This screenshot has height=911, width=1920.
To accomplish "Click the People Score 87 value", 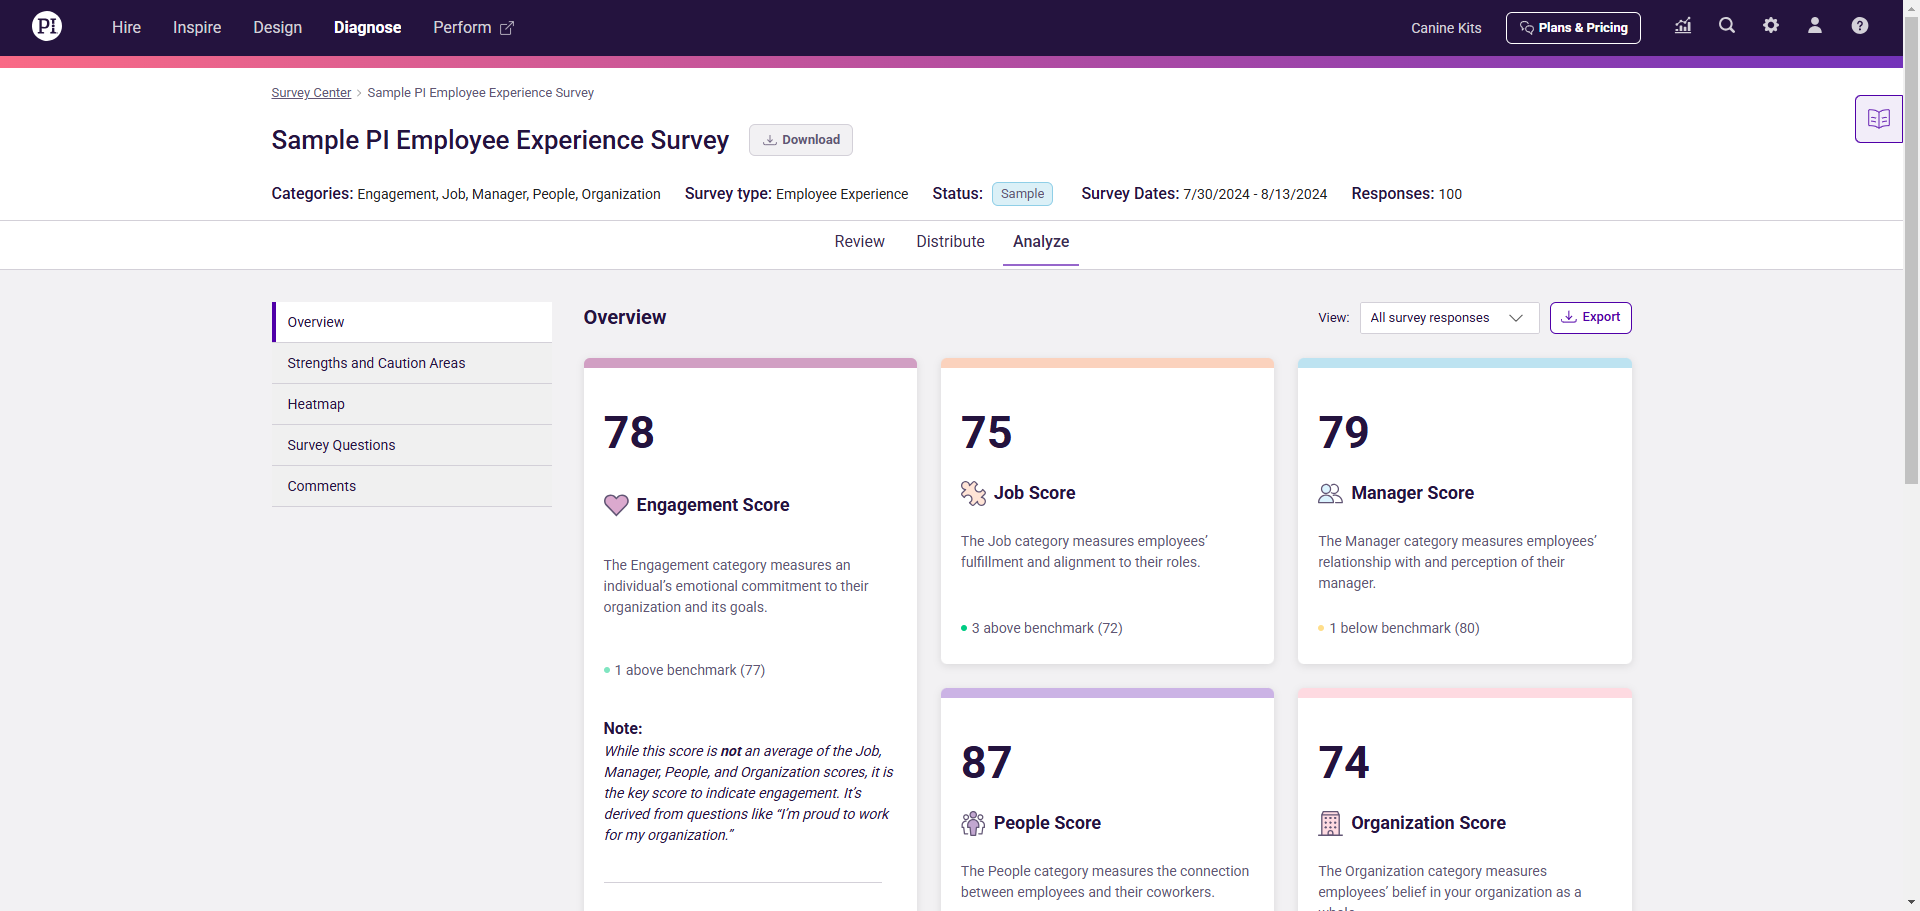I will tap(986, 763).
